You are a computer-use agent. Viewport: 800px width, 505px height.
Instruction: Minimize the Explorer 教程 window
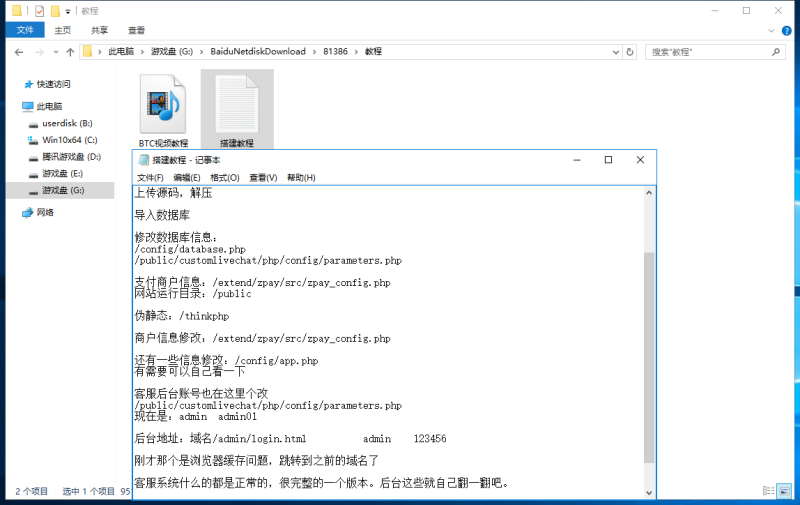pyautogui.click(x=715, y=11)
